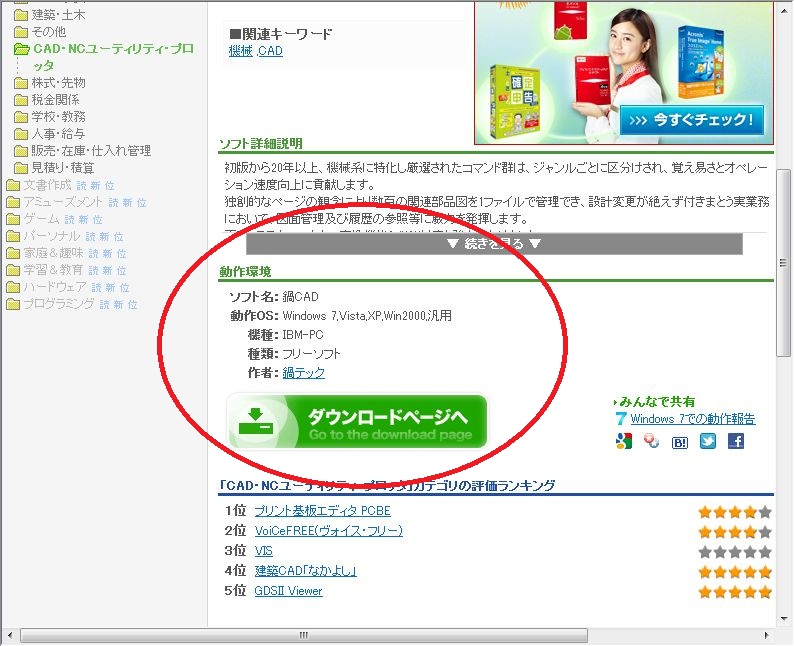Click folder icon beside 学校・教務

point(21,117)
